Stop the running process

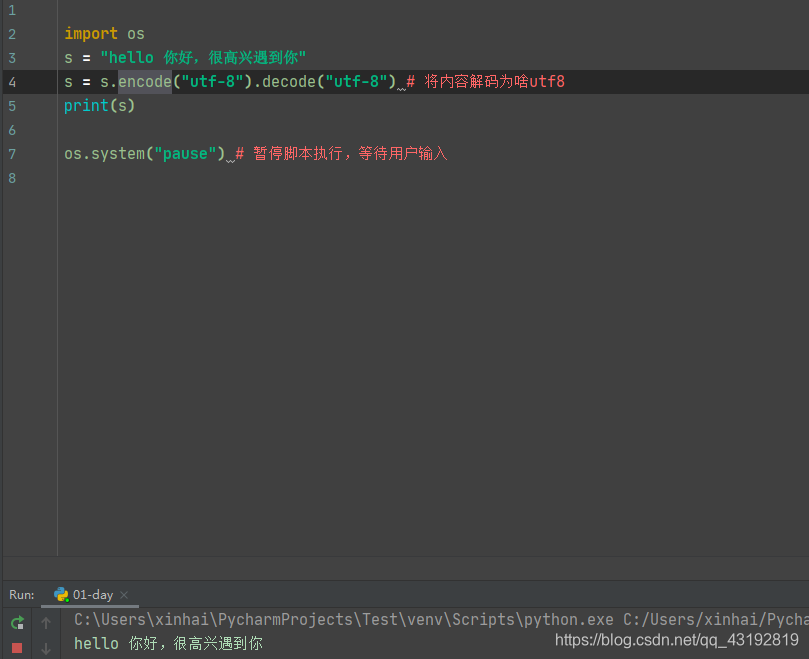(17, 648)
